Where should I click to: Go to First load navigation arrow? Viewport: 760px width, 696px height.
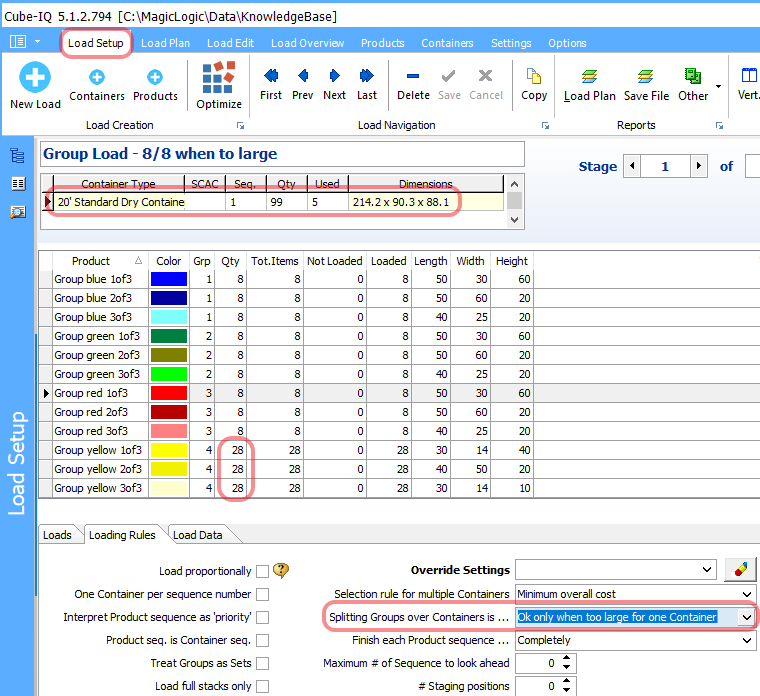271,76
